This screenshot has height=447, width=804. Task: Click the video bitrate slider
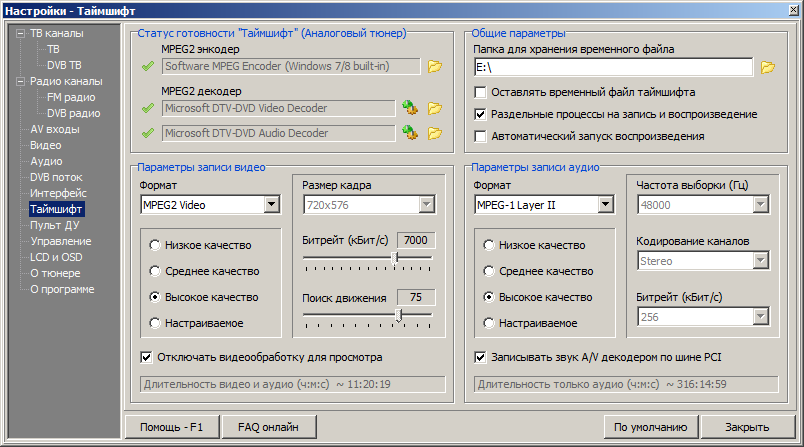click(x=367, y=257)
